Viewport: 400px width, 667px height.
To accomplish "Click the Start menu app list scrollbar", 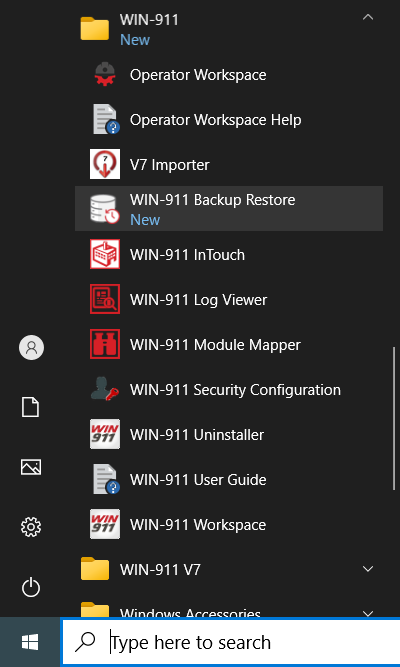I will tap(394, 419).
